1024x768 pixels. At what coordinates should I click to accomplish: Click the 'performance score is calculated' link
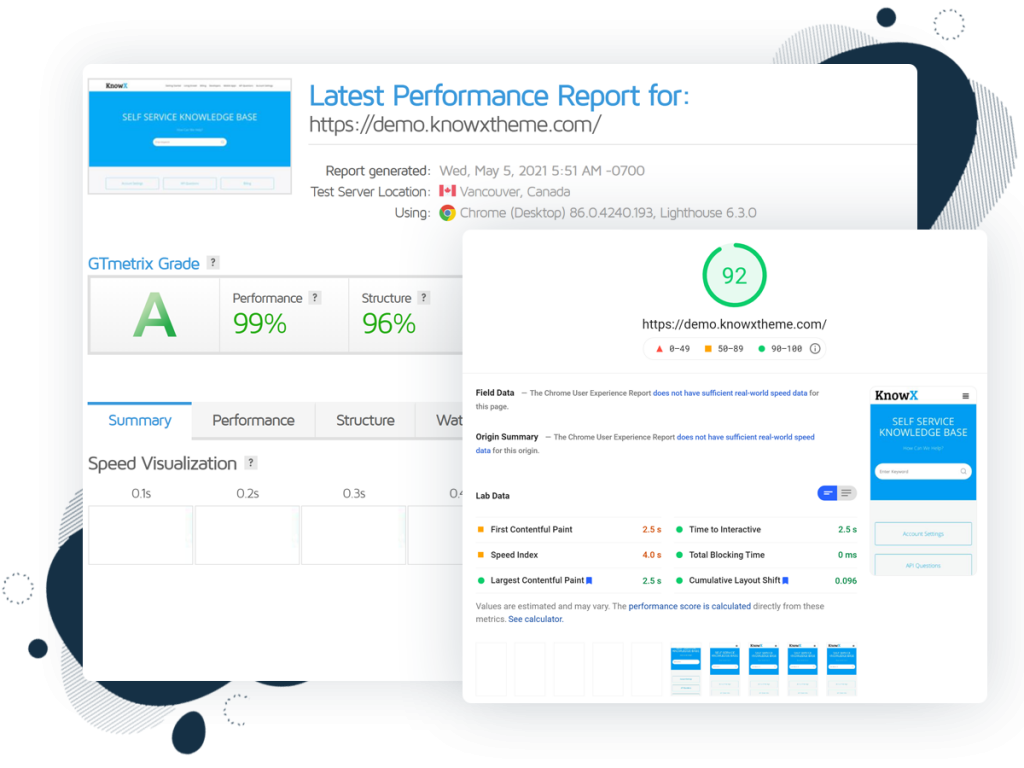(689, 606)
